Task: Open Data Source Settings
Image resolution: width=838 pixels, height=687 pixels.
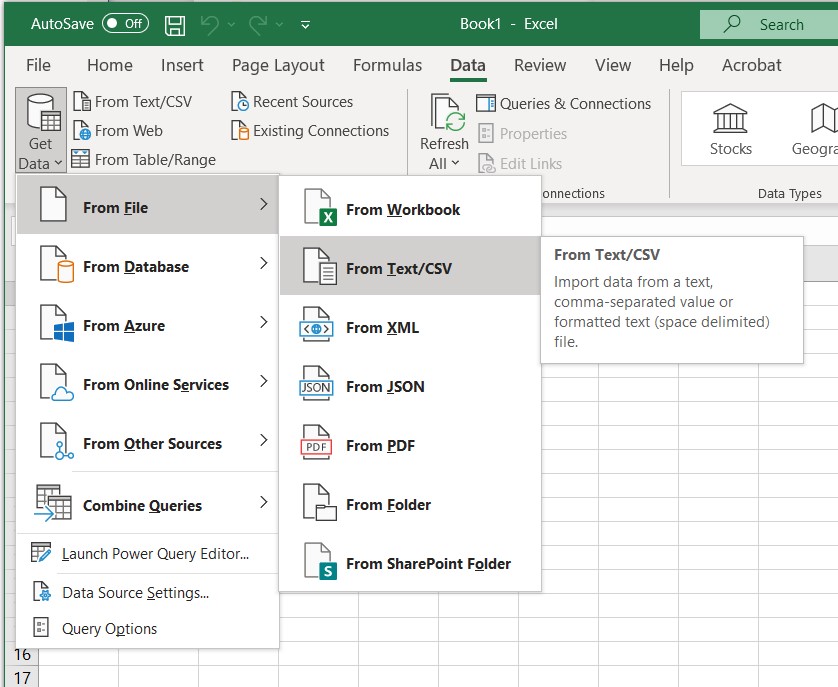Action: (x=148, y=592)
